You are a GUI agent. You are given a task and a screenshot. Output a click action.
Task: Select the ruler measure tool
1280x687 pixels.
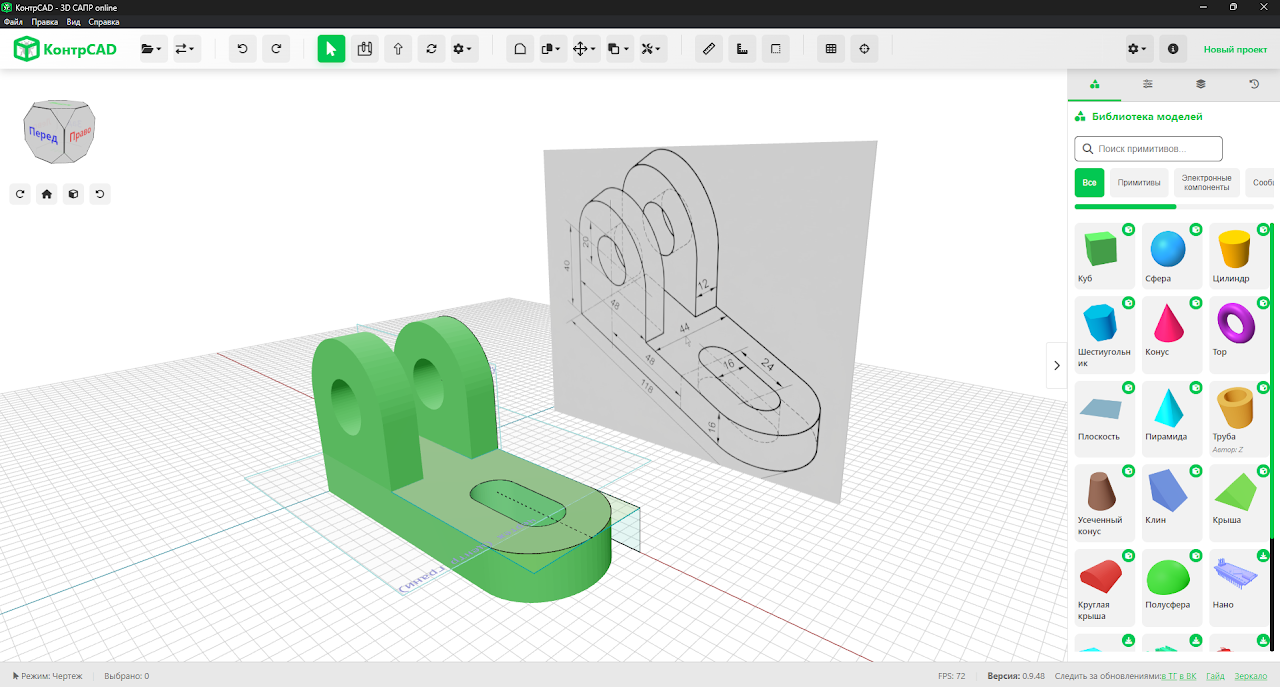tap(709, 49)
